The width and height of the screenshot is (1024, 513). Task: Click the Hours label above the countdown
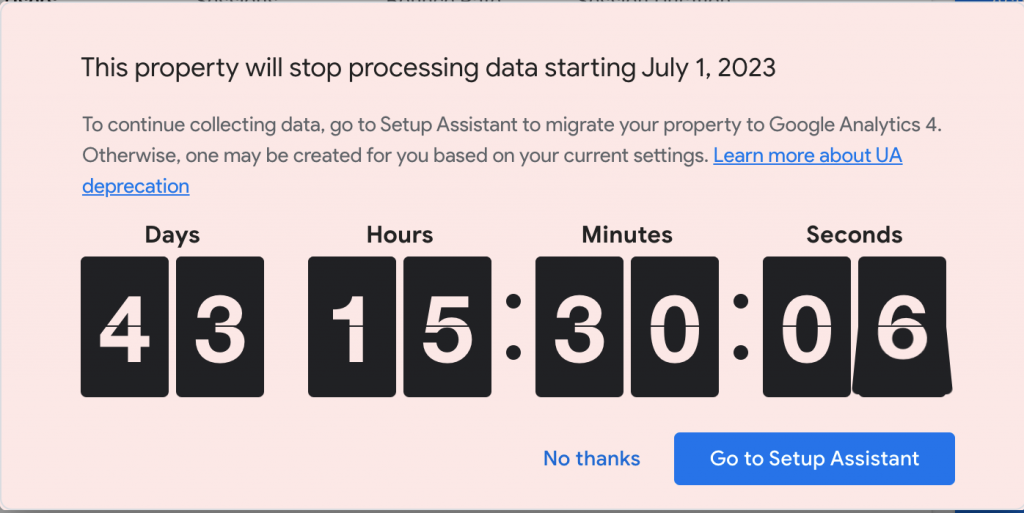[x=400, y=235]
